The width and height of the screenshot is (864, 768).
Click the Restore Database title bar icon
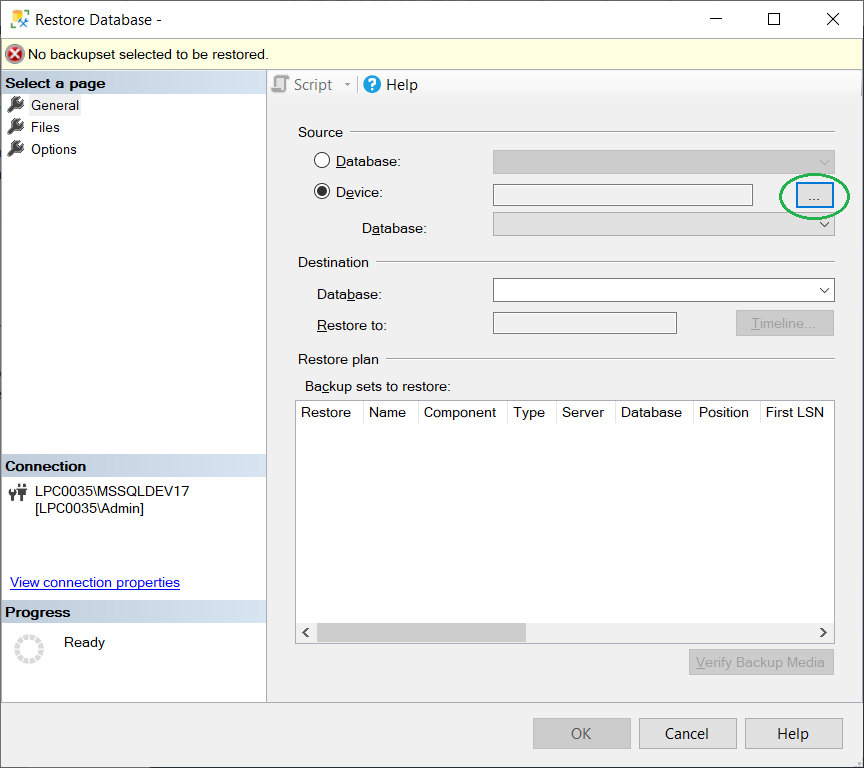click(18, 19)
